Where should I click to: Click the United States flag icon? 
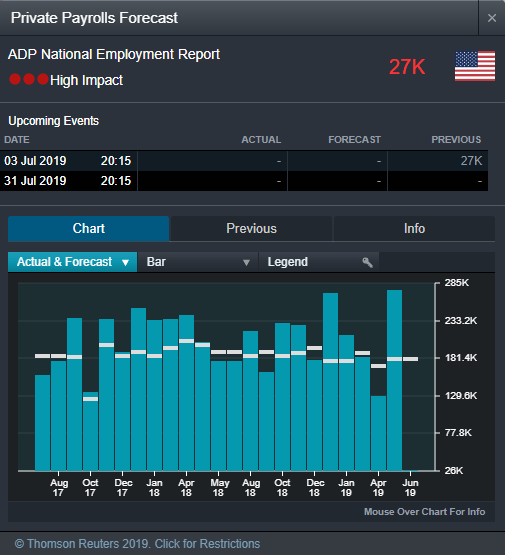pos(475,66)
